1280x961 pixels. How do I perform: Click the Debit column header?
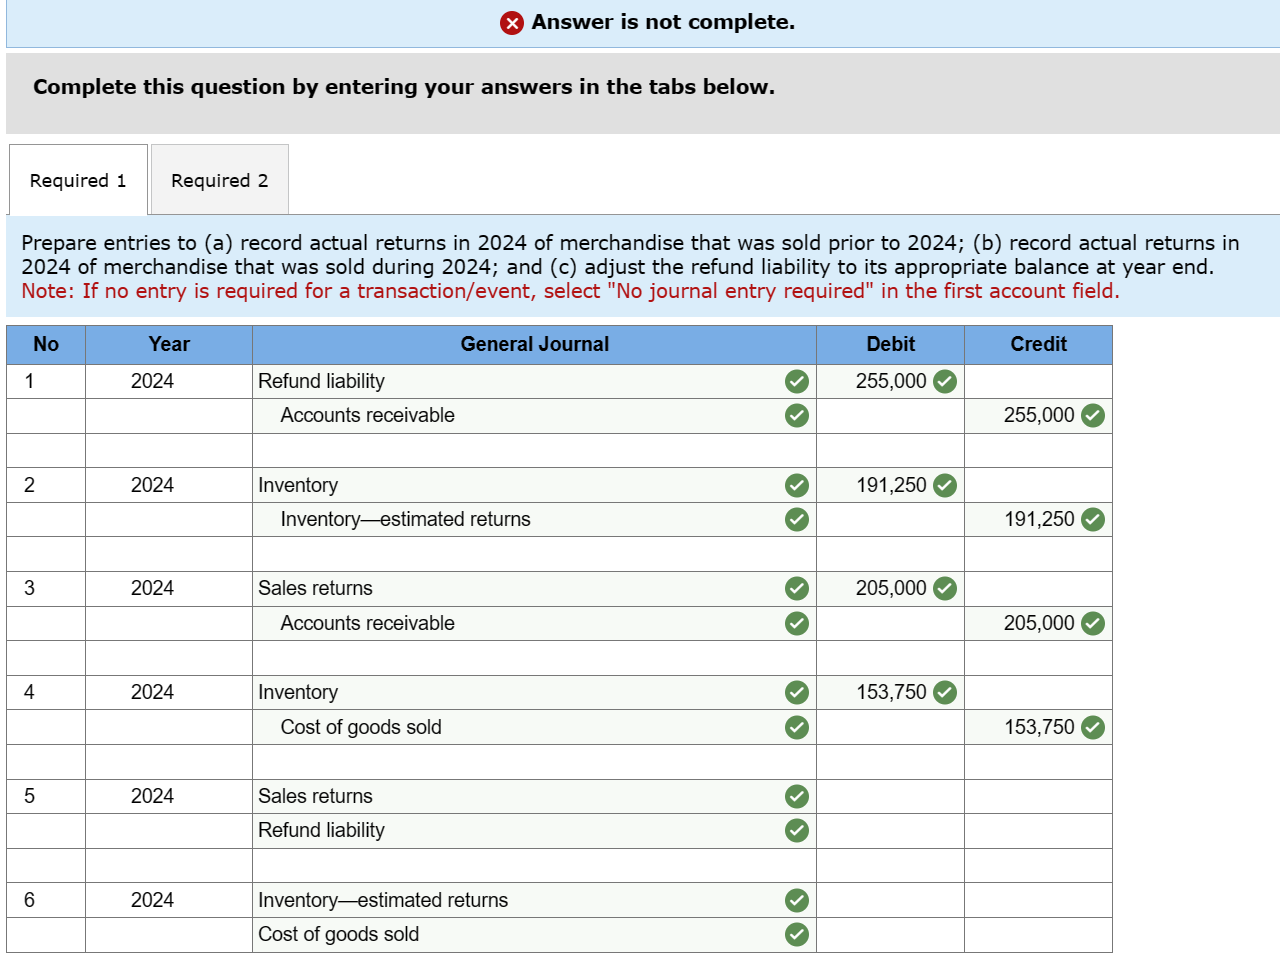pos(890,344)
